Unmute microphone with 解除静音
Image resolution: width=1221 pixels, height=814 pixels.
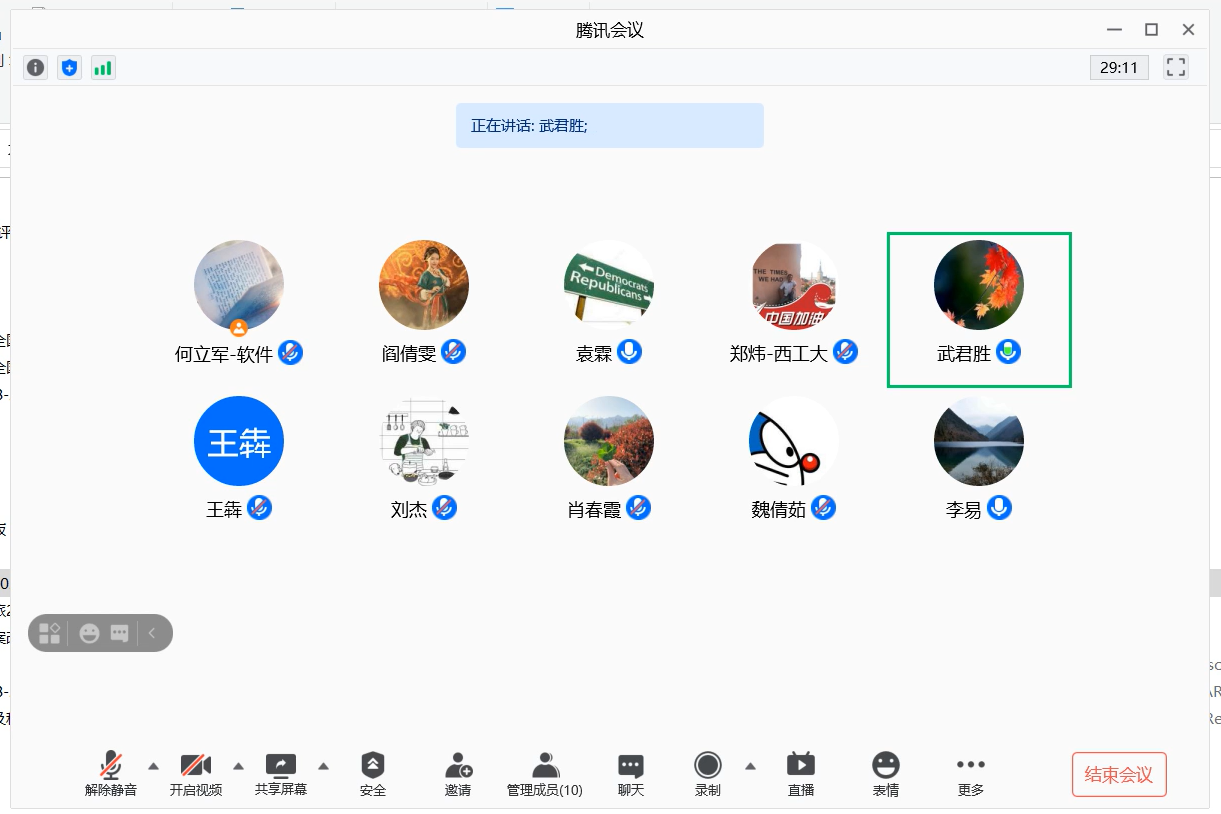click(111, 774)
